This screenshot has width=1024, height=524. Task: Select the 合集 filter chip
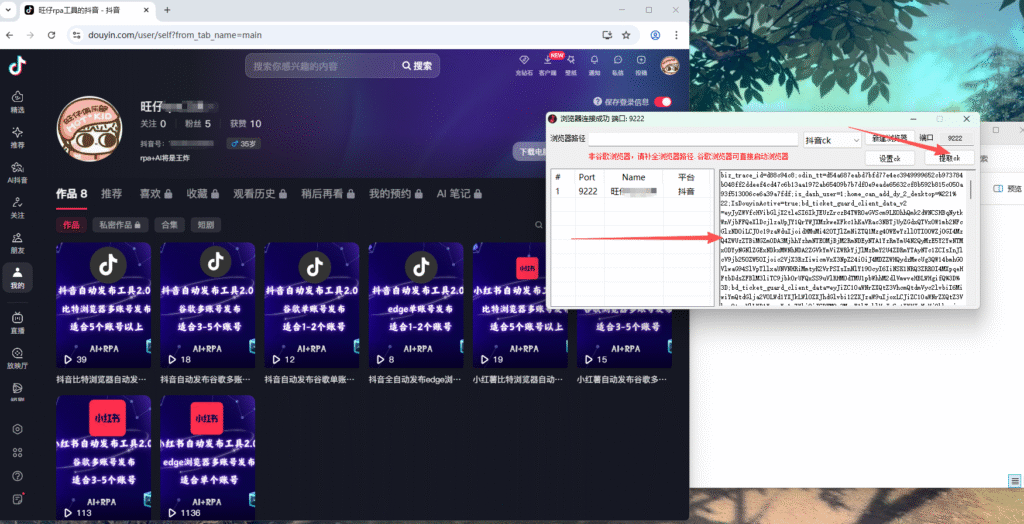(169, 225)
